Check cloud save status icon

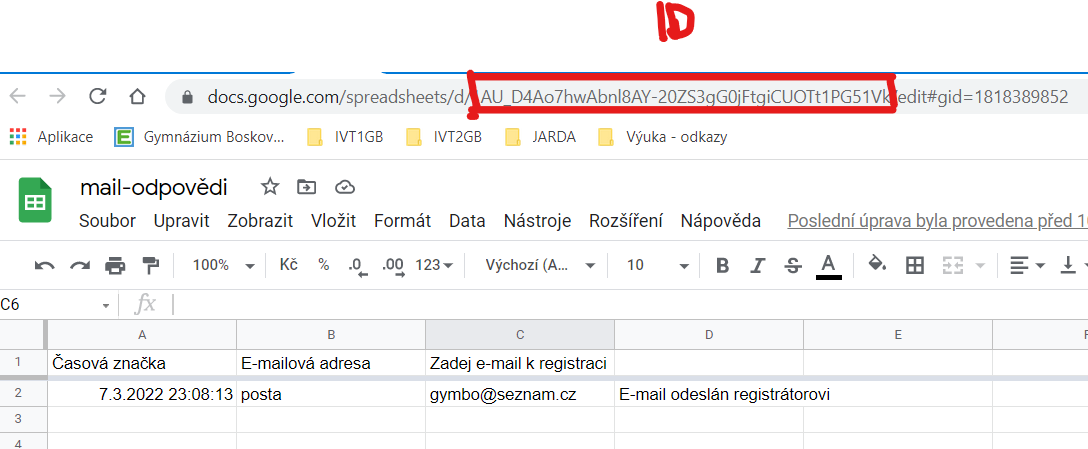pyautogui.click(x=345, y=187)
